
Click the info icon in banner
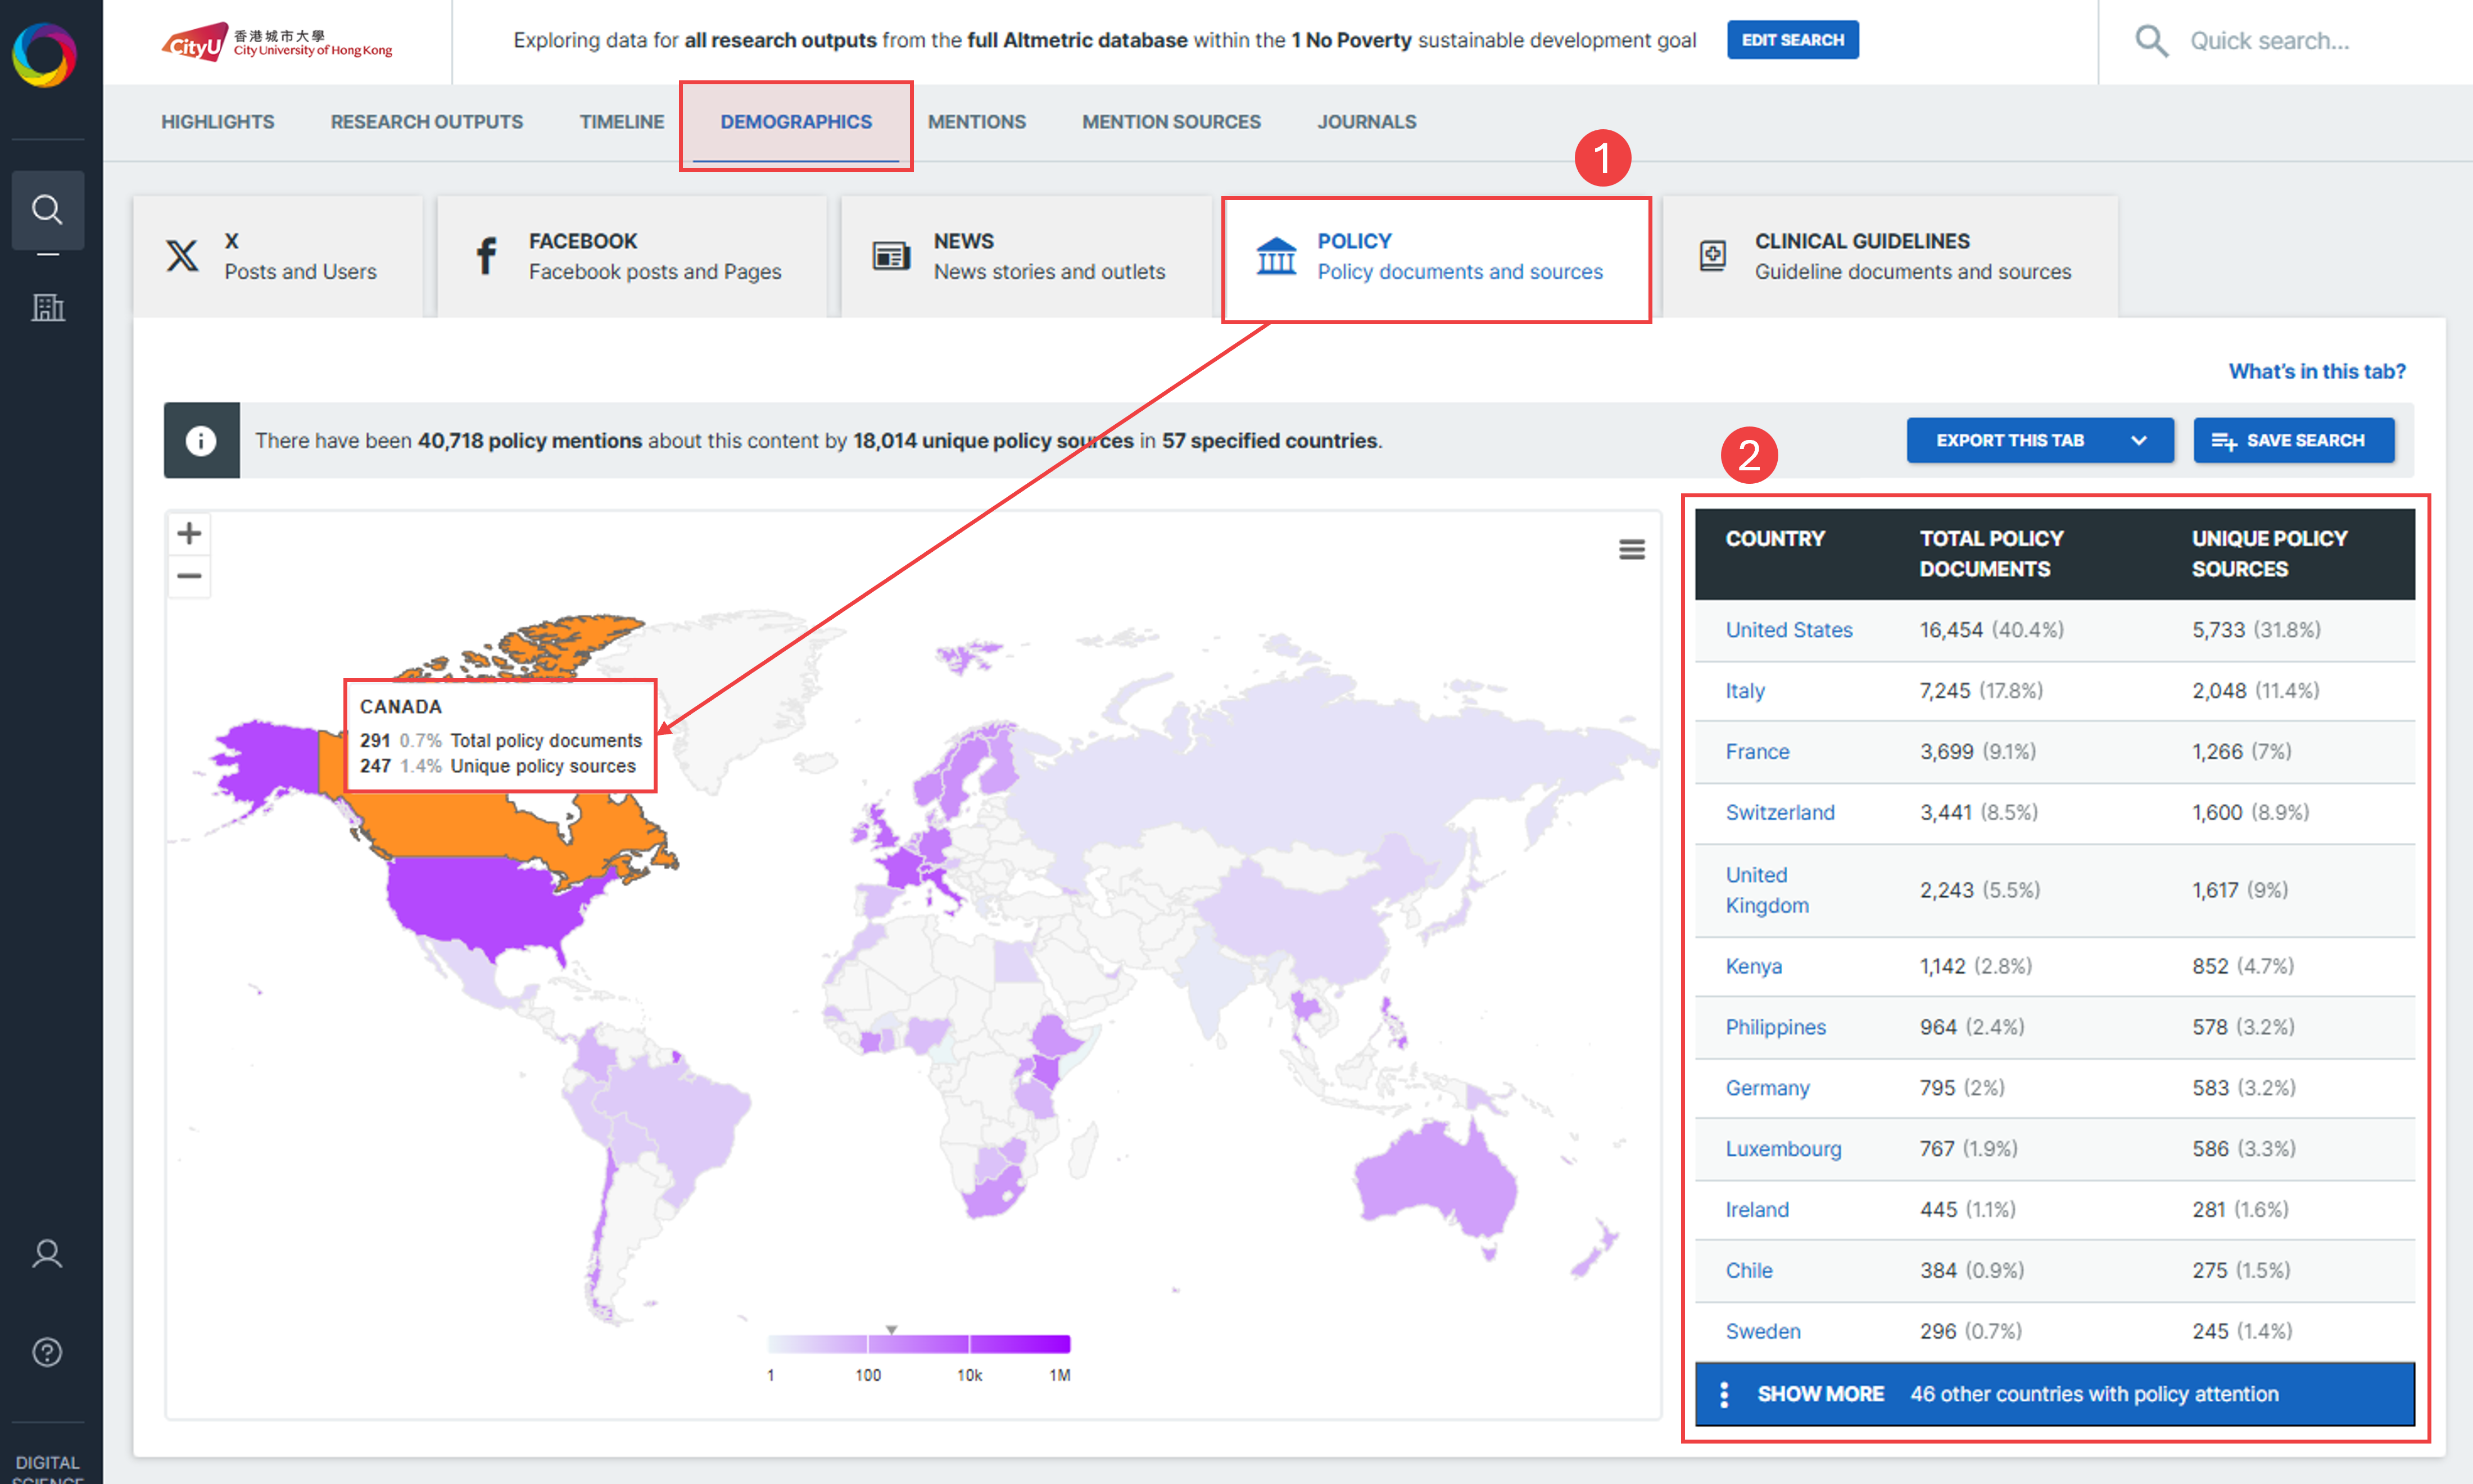[x=201, y=441]
